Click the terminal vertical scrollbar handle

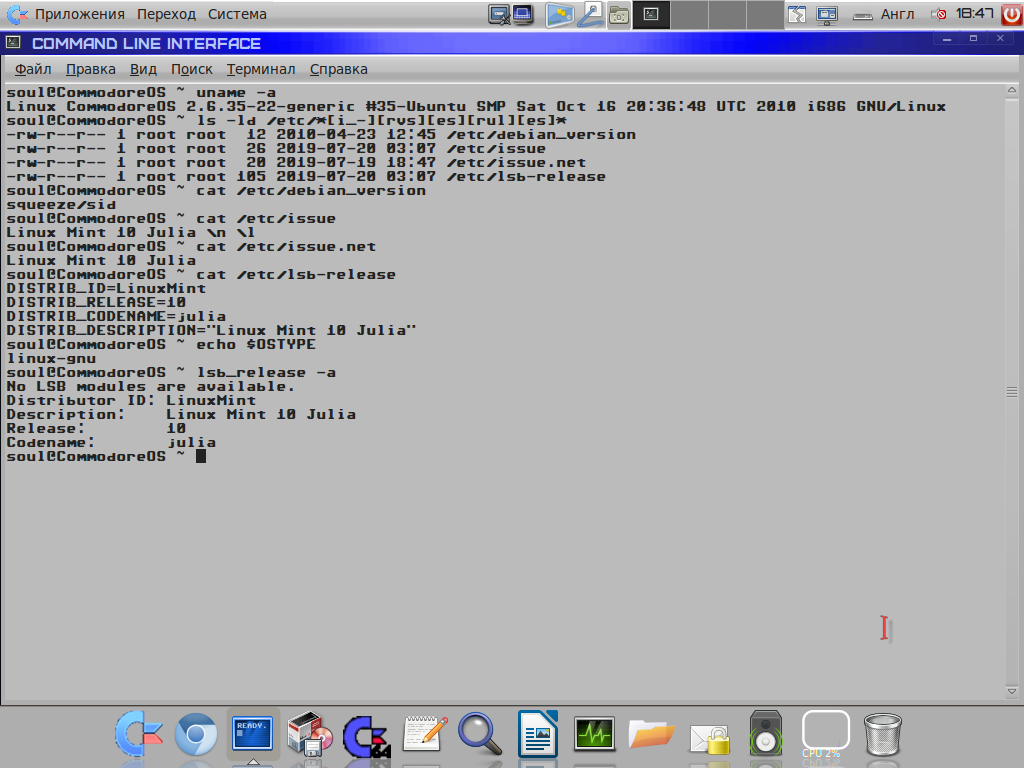1012,391
